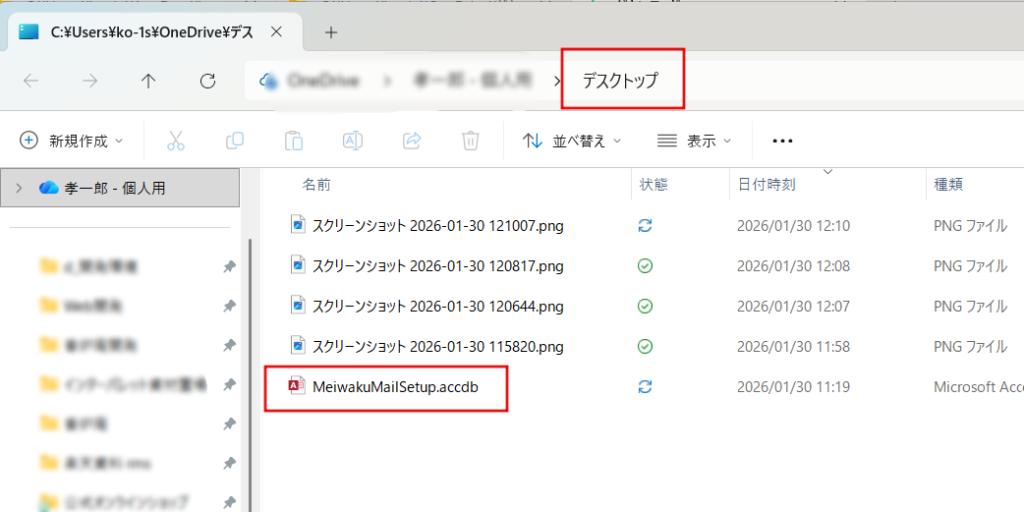Add a new tab with plus button
The width and height of the screenshot is (1024, 512).
pyautogui.click(x=331, y=32)
